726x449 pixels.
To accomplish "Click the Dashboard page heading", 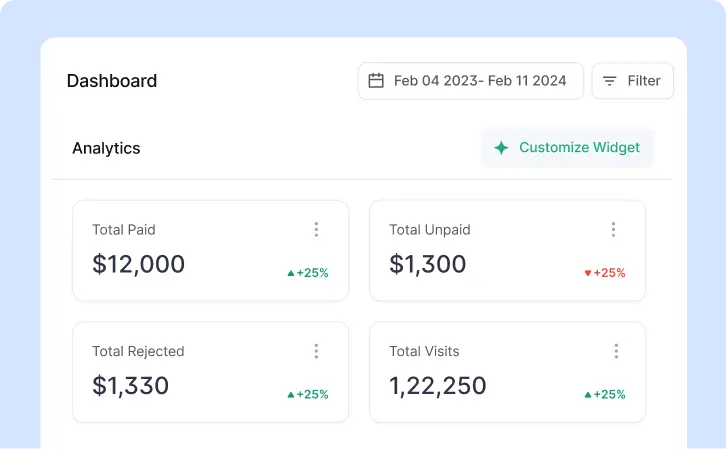I will (112, 81).
